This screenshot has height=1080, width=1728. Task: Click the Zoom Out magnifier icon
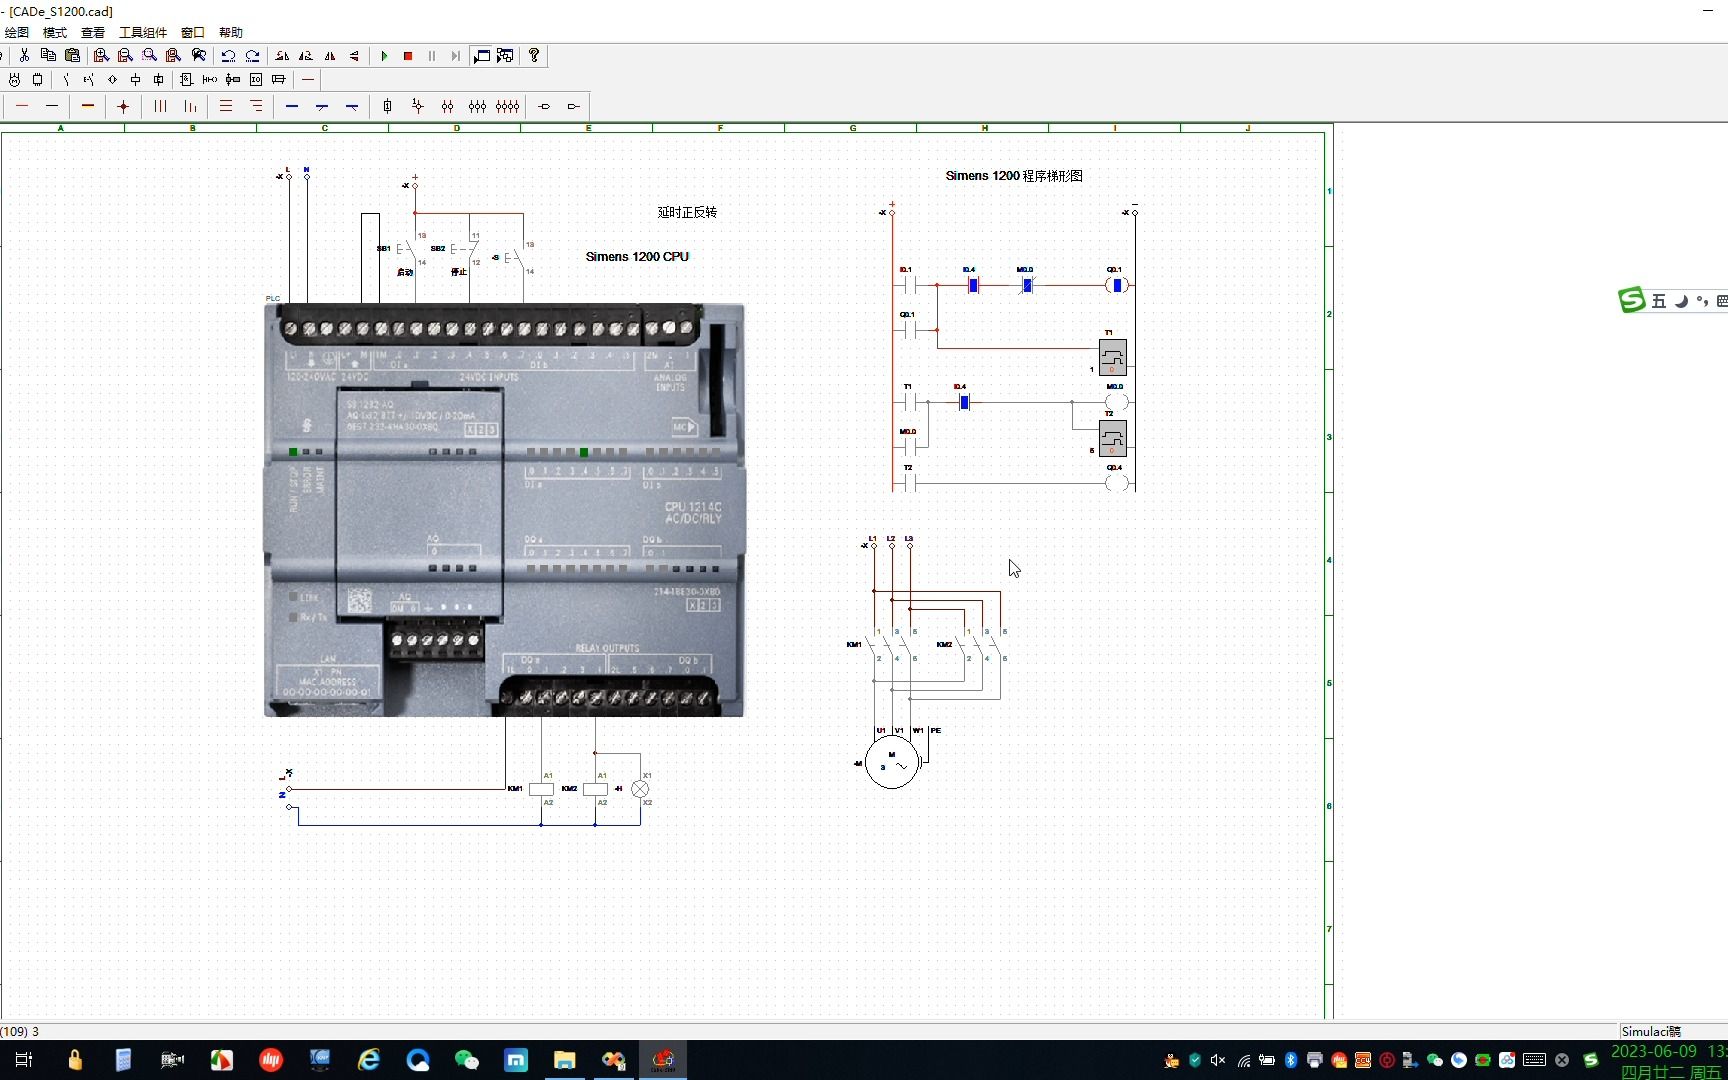coord(125,56)
